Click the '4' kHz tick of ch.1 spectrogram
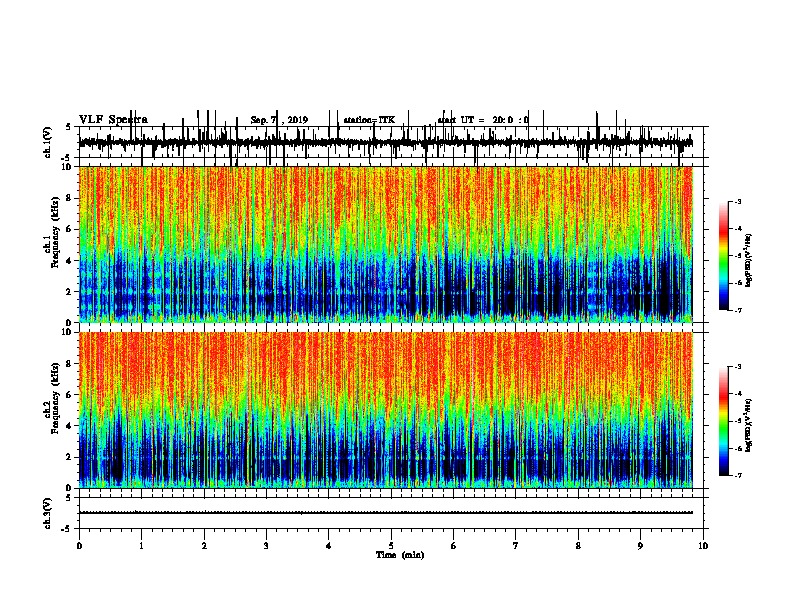Screen dimensions: 792x612 70,261
